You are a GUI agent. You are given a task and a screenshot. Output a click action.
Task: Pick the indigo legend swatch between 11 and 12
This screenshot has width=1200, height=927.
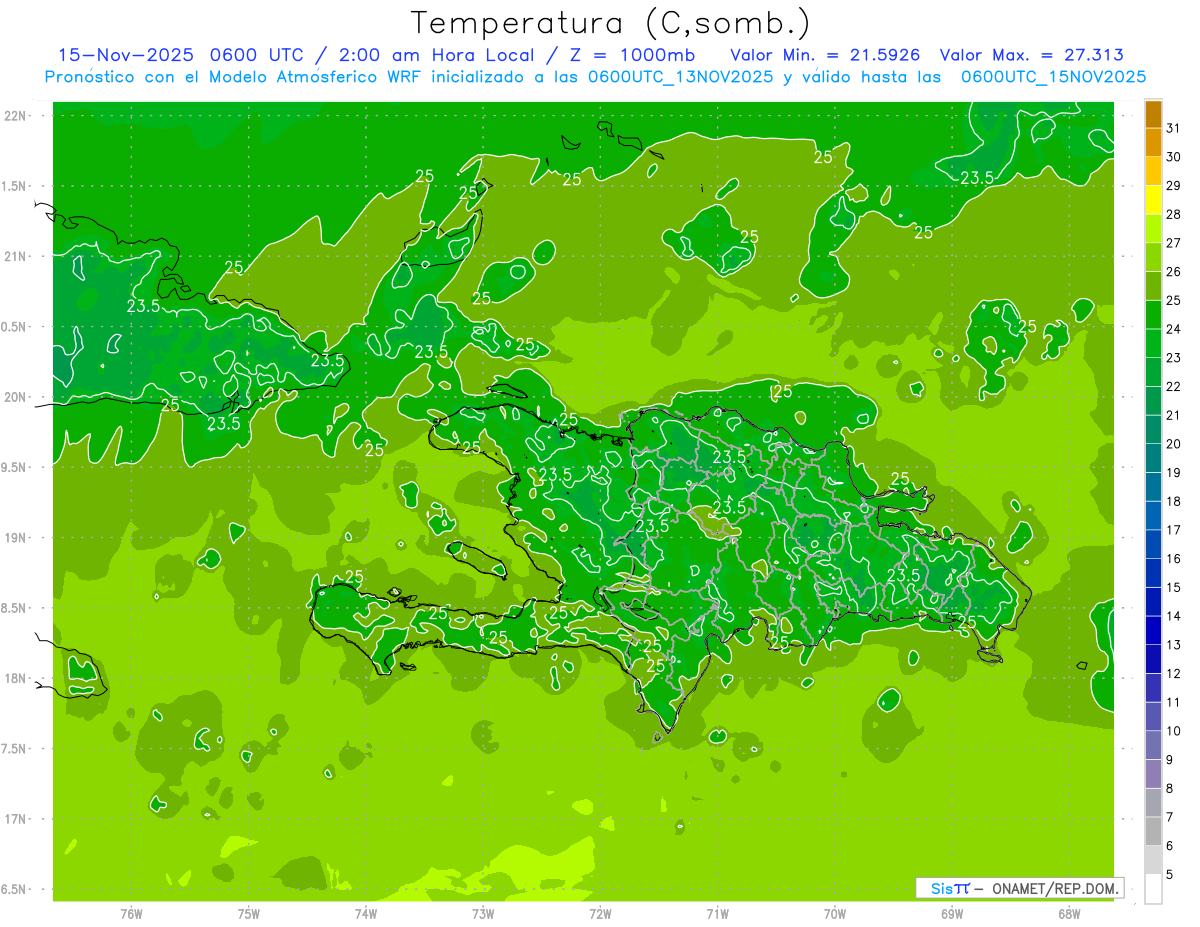coord(1153,688)
